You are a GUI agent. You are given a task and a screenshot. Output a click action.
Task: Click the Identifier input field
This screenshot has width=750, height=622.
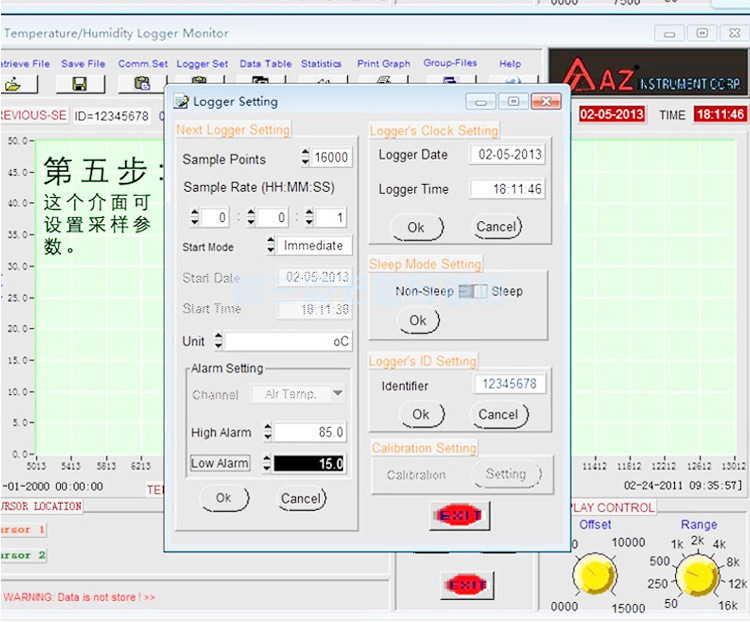[x=509, y=384]
